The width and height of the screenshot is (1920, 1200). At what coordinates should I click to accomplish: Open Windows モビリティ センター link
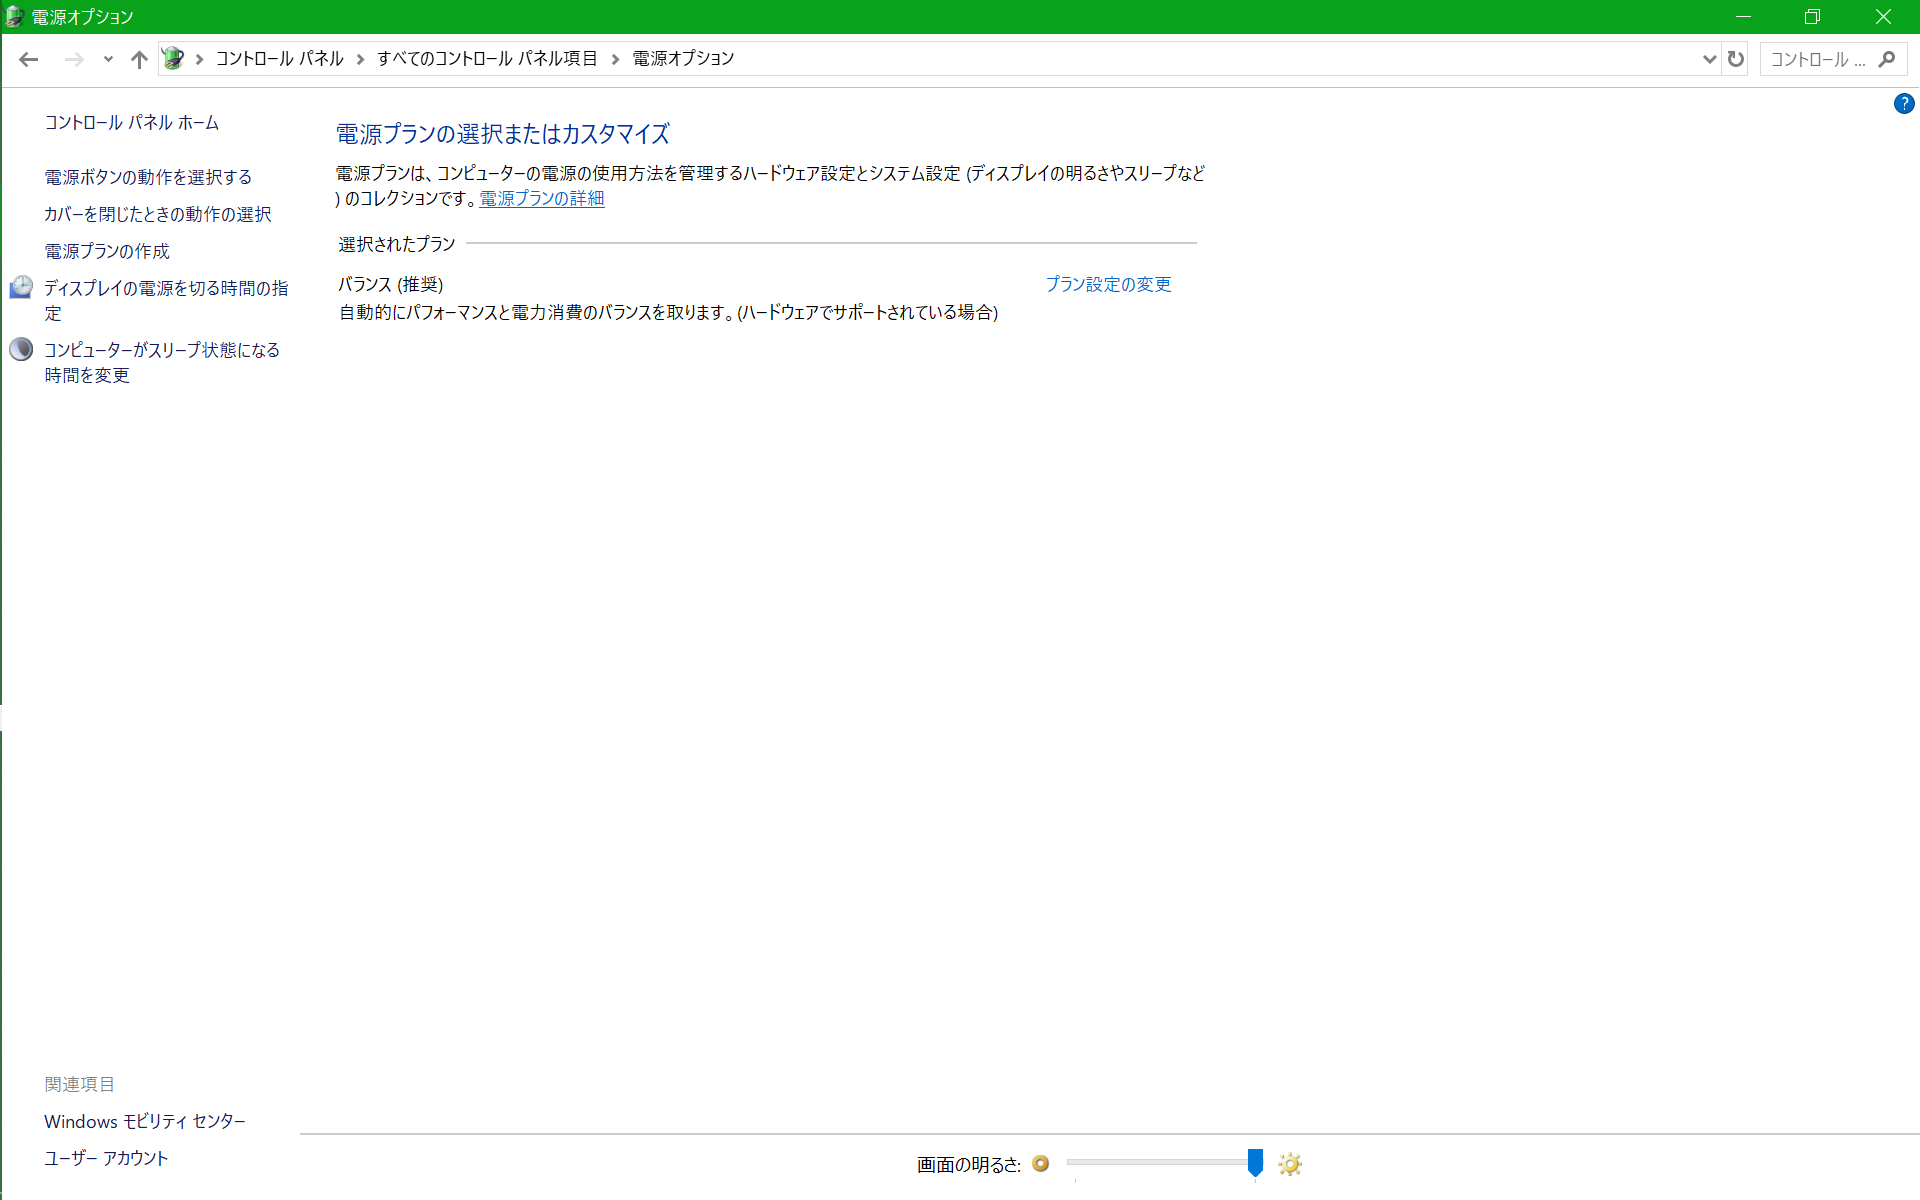point(145,1121)
